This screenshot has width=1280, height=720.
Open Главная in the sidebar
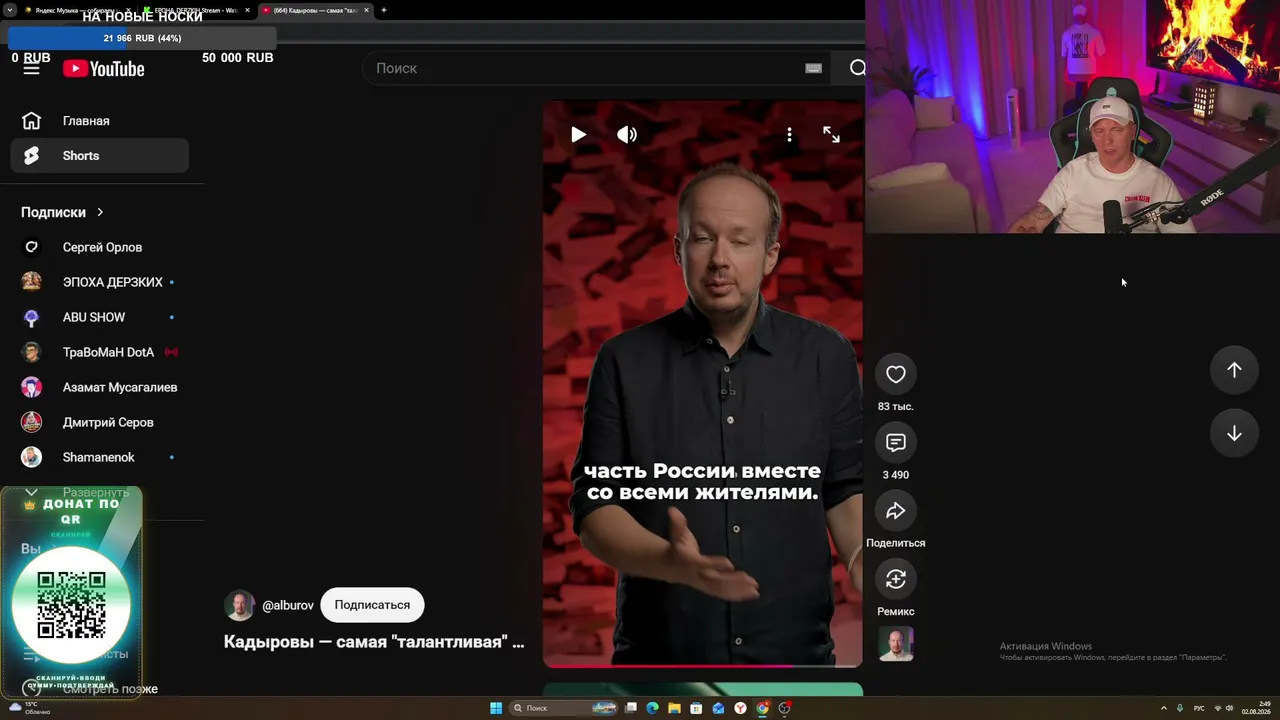coord(100,121)
